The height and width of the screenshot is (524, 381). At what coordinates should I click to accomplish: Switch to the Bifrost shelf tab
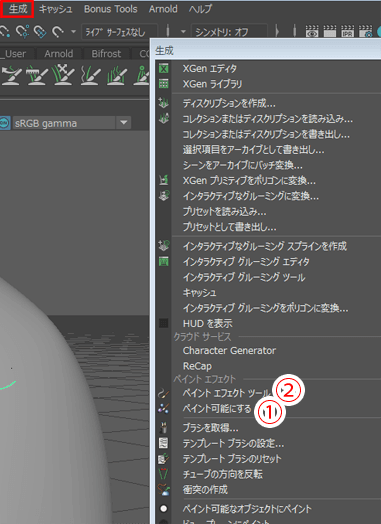click(106, 53)
